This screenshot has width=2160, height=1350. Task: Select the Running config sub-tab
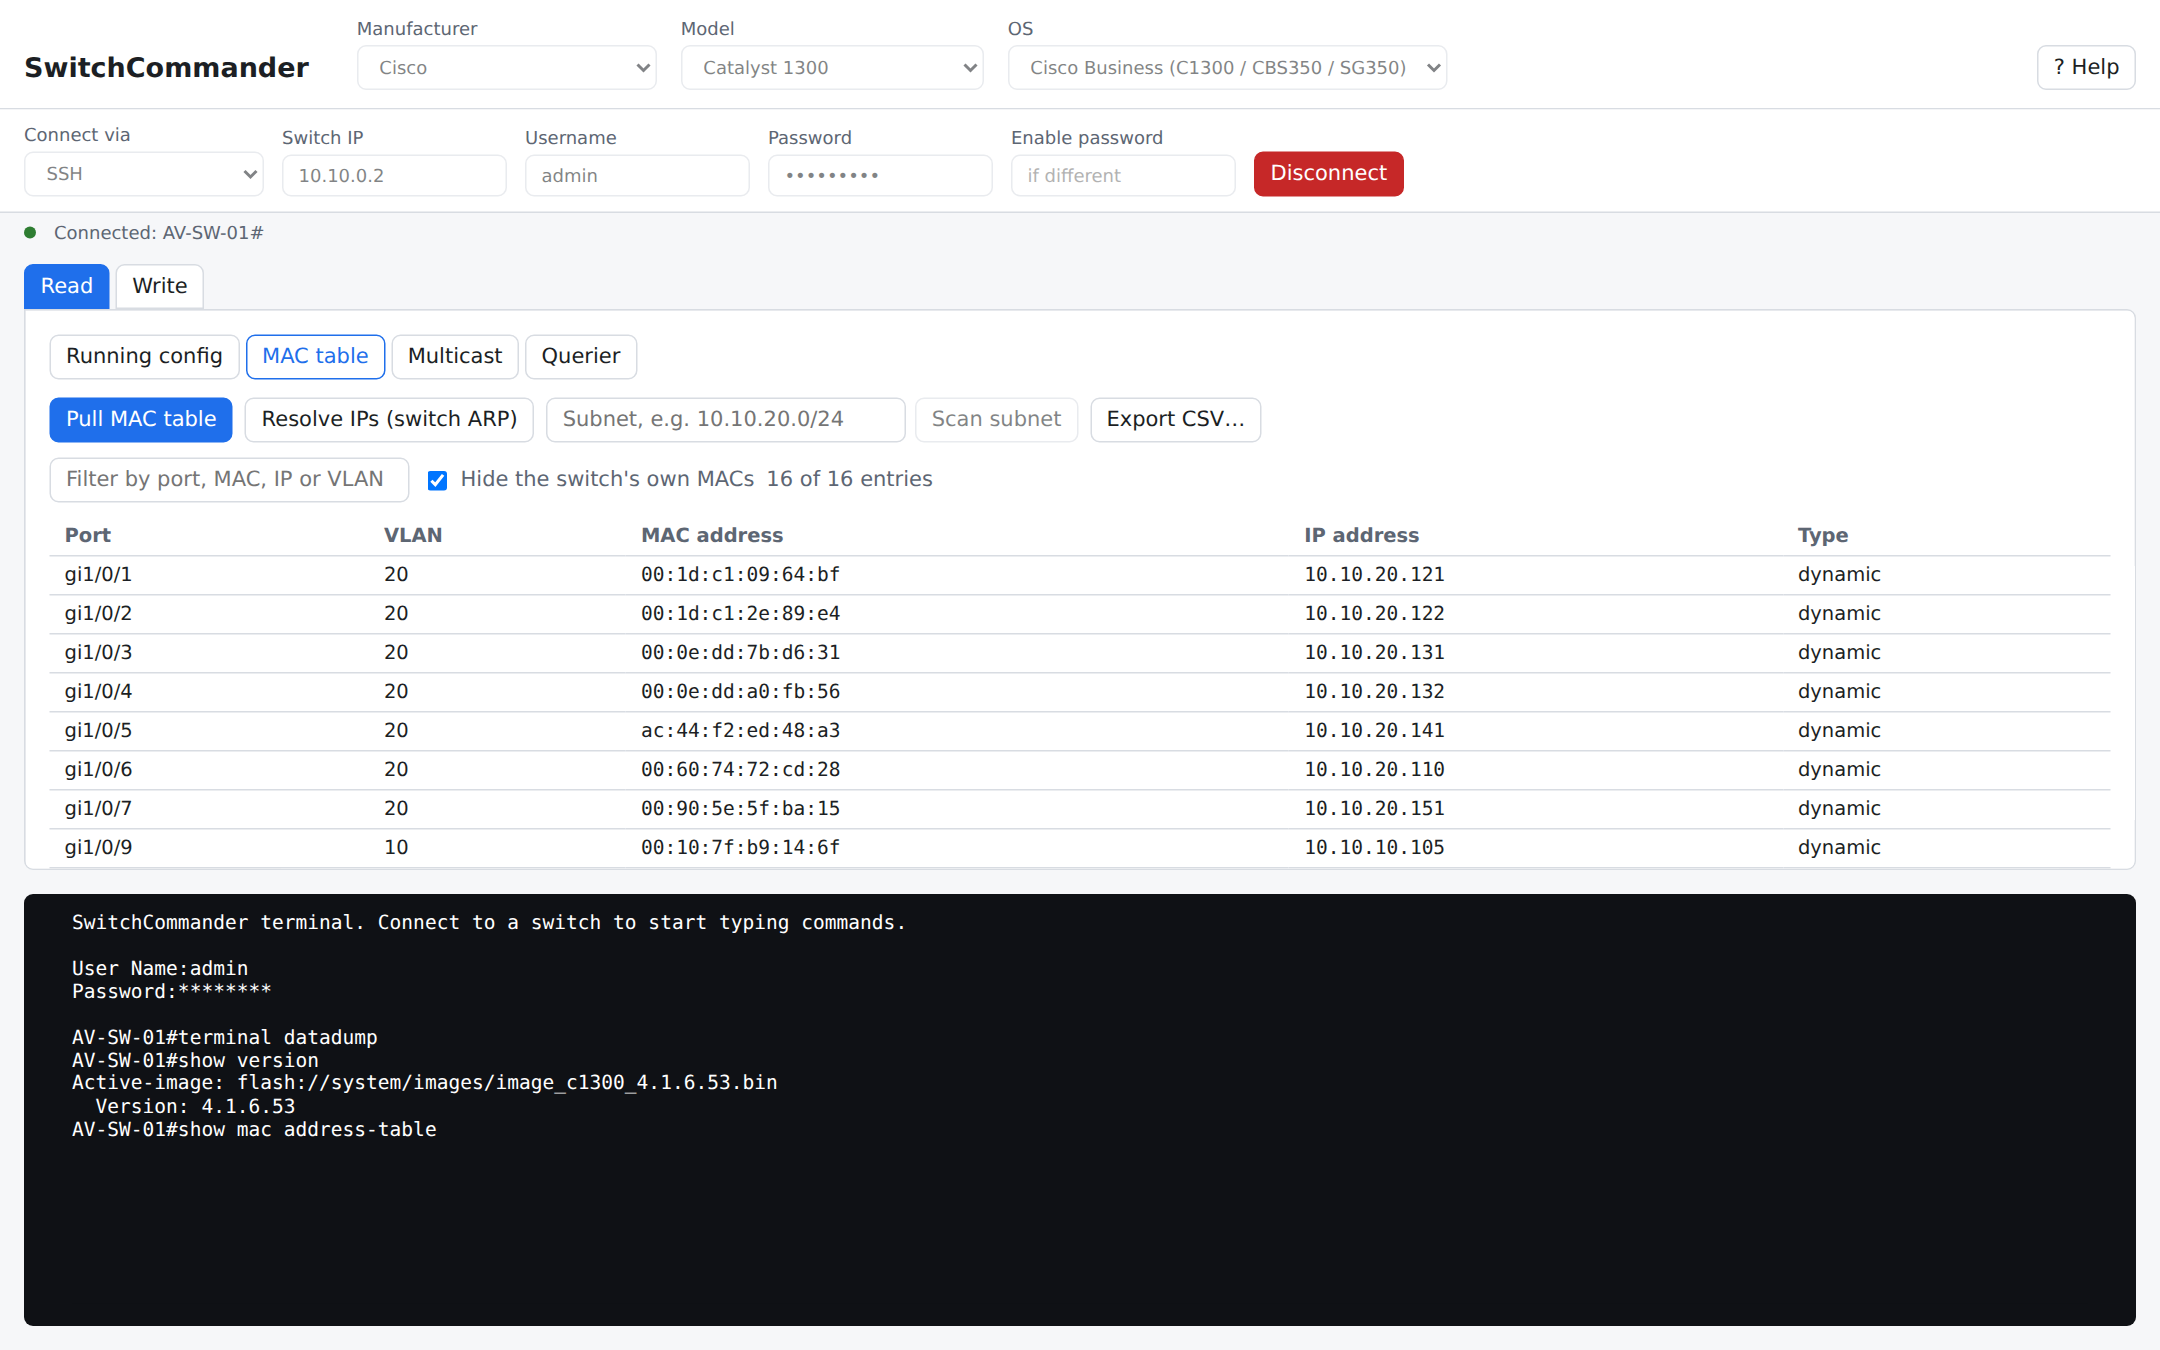click(x=144, y=357)
